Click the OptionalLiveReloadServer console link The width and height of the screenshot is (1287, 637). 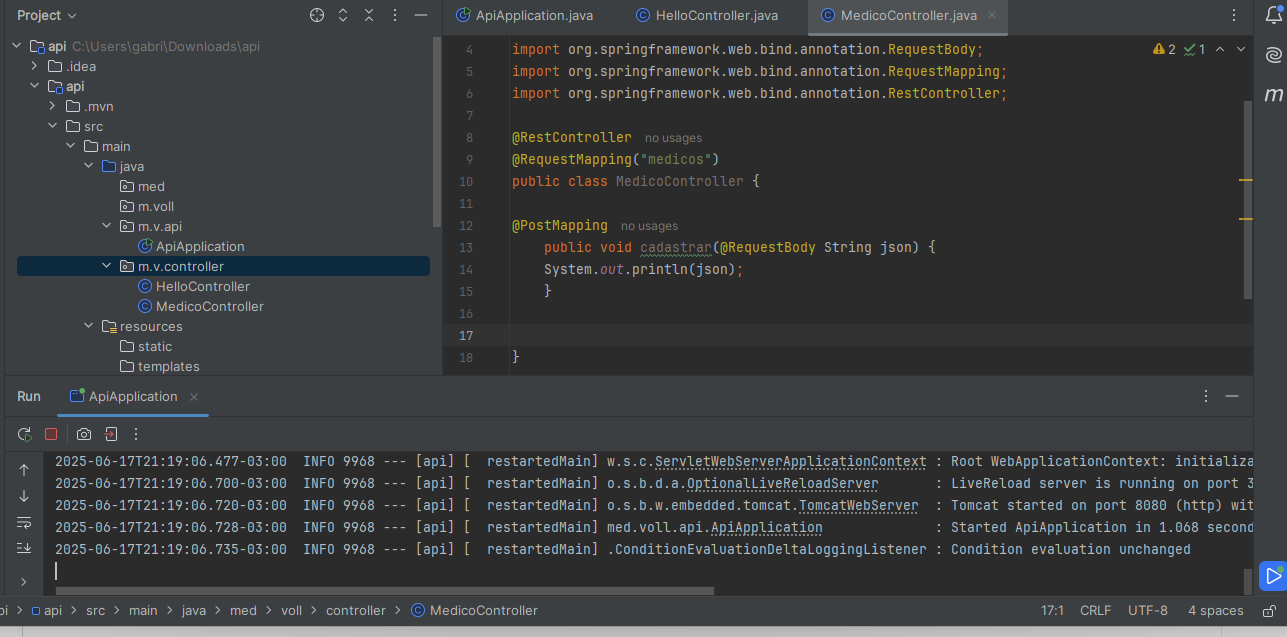pos(782,484)
